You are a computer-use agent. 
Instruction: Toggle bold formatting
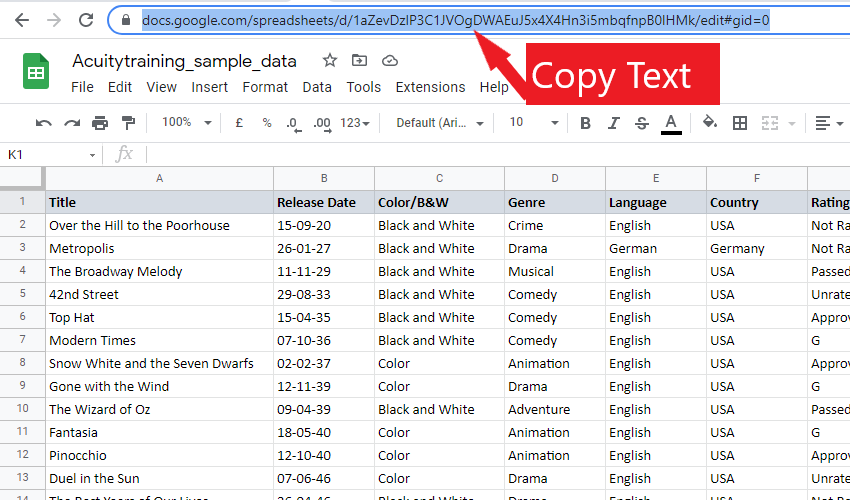point(585,123)
